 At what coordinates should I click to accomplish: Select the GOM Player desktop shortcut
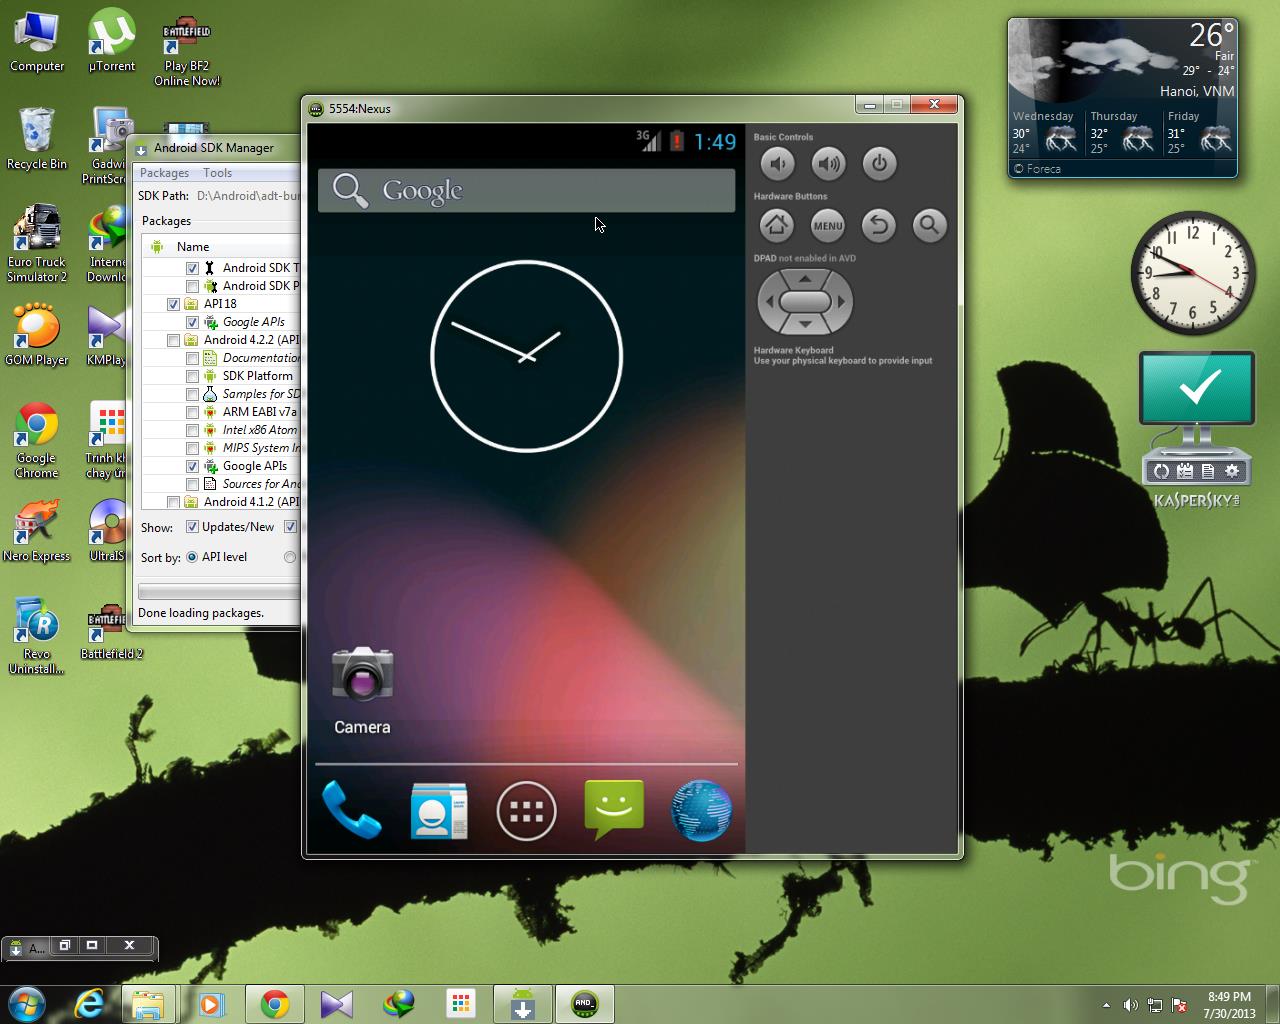click(x=37, y=334)
